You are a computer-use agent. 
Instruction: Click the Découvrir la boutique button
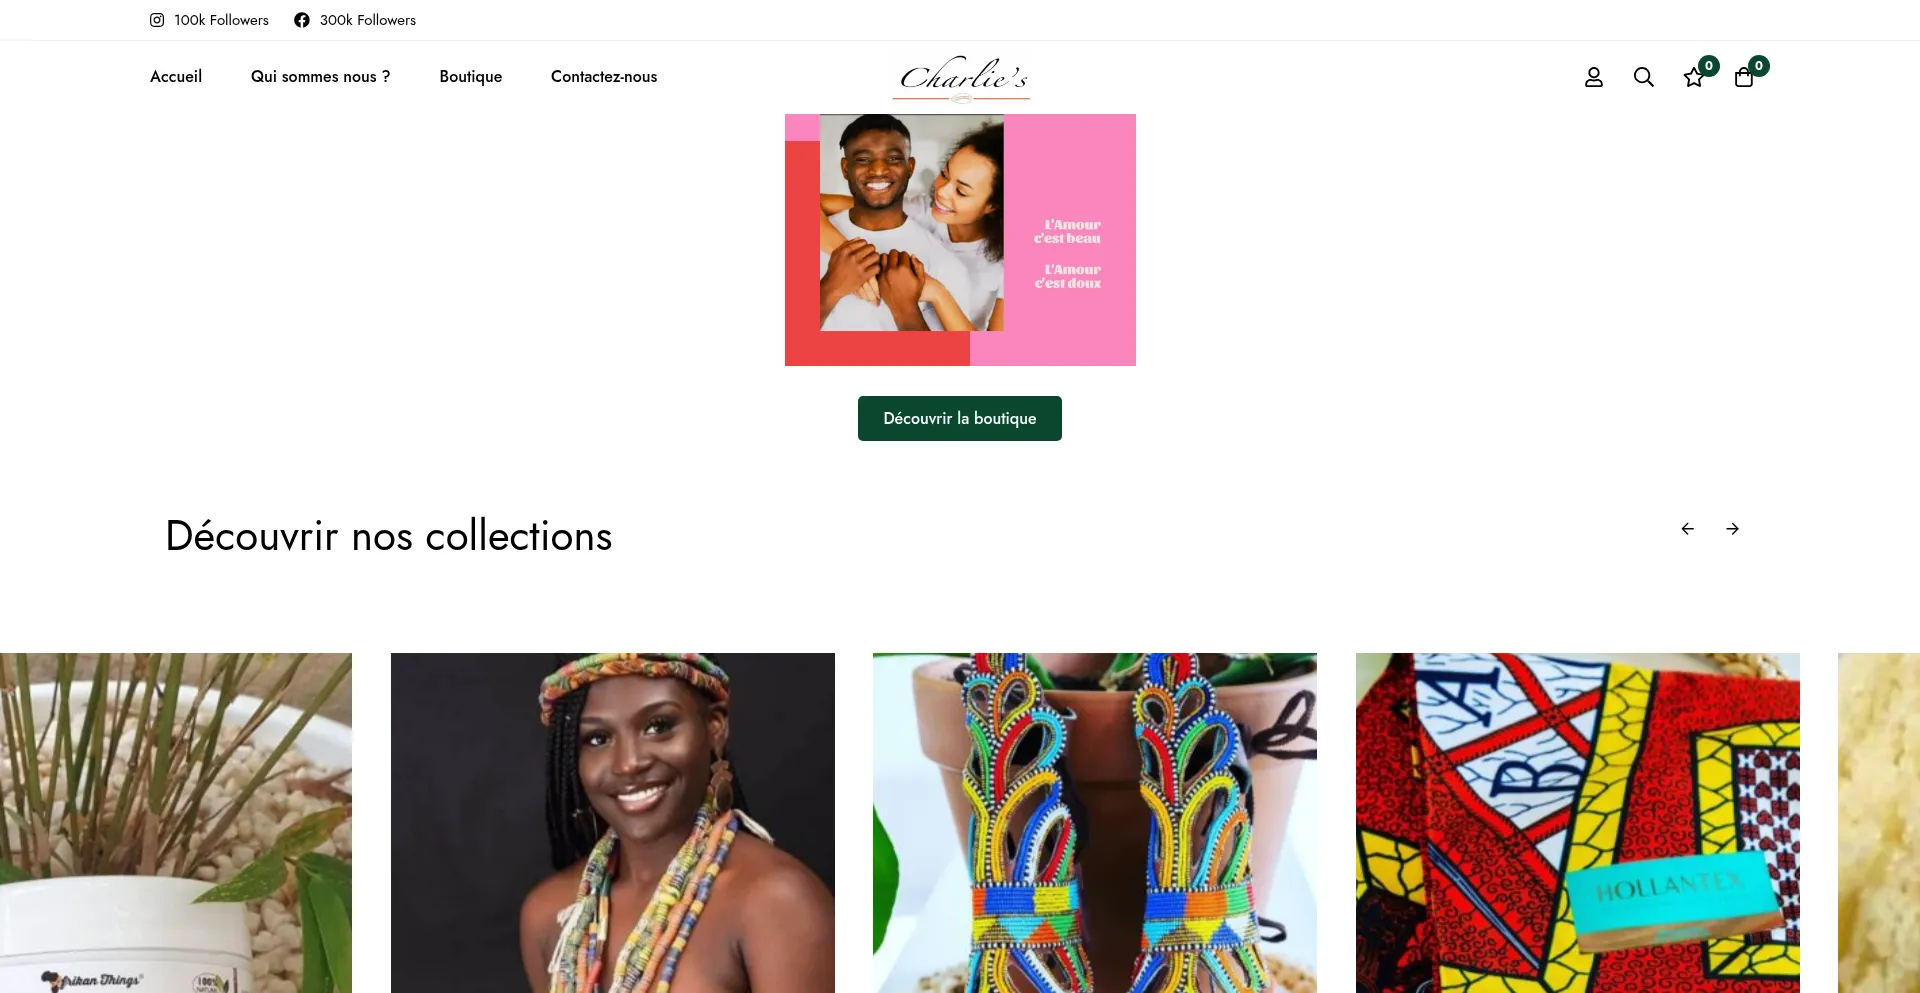coord(960,418)
